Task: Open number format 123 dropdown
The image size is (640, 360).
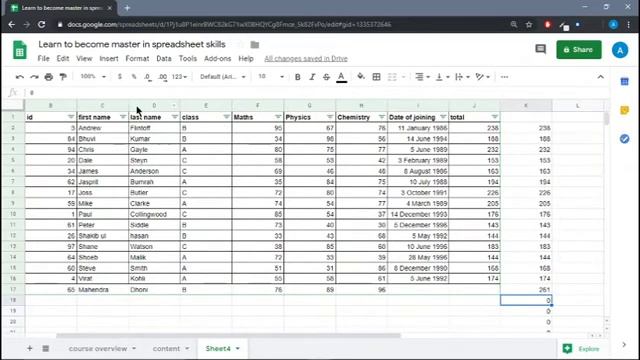Action: pos(179,77)
